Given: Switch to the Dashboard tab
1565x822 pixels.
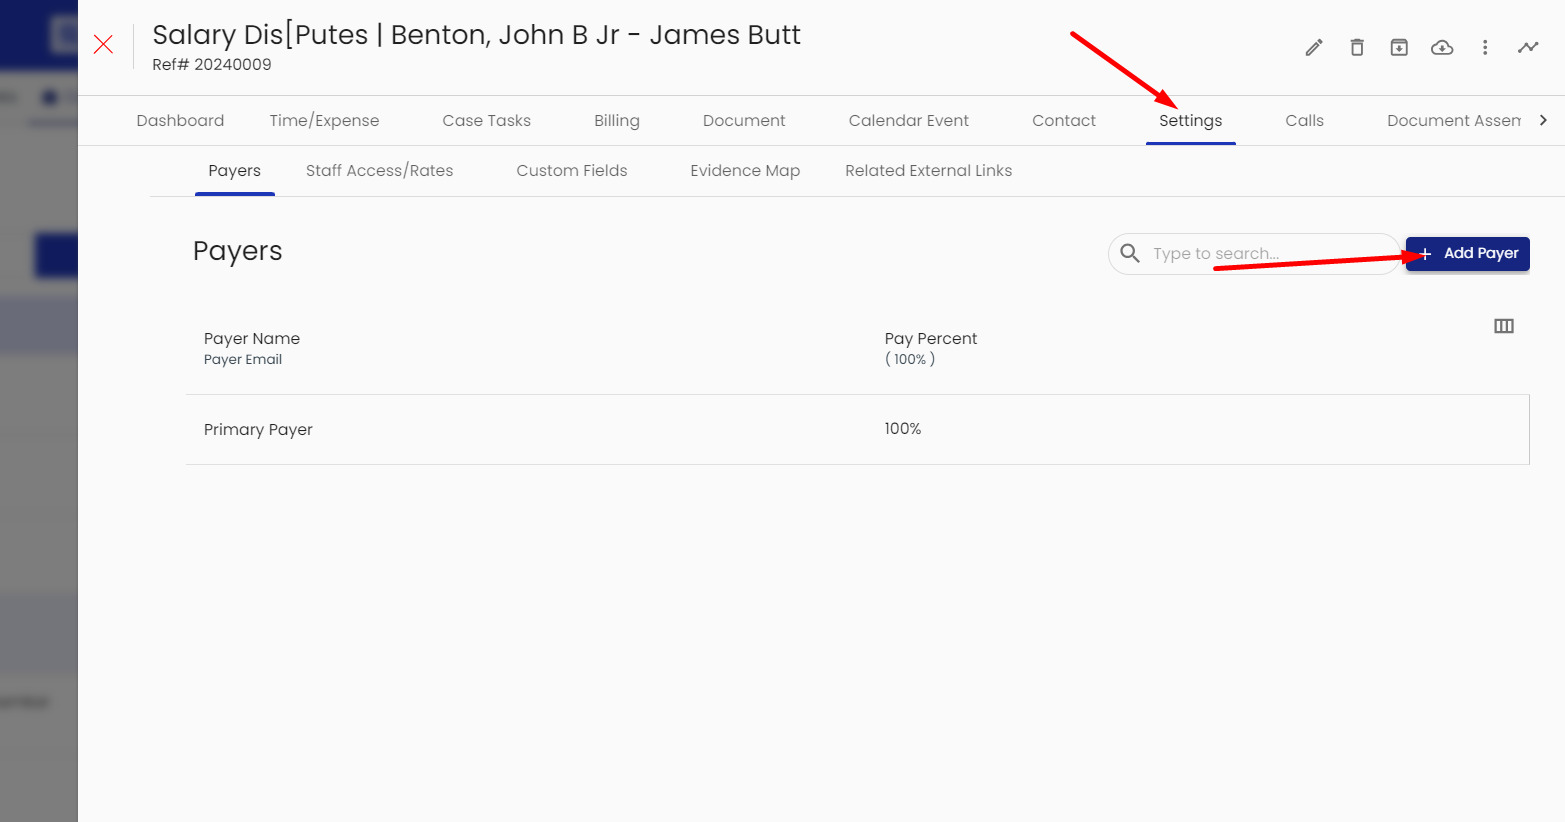Looking at the screenshot, I should (x=180, y=121).
